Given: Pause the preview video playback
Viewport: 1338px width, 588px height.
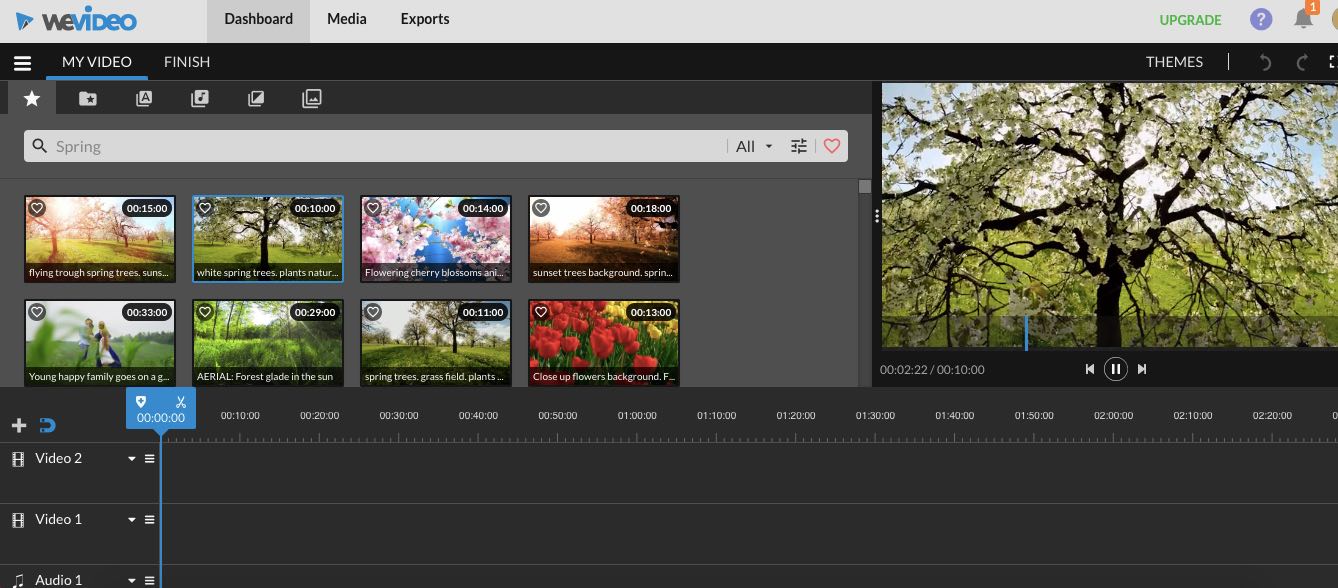Looking at the screenshot, I should click(x=1115, y=369).
